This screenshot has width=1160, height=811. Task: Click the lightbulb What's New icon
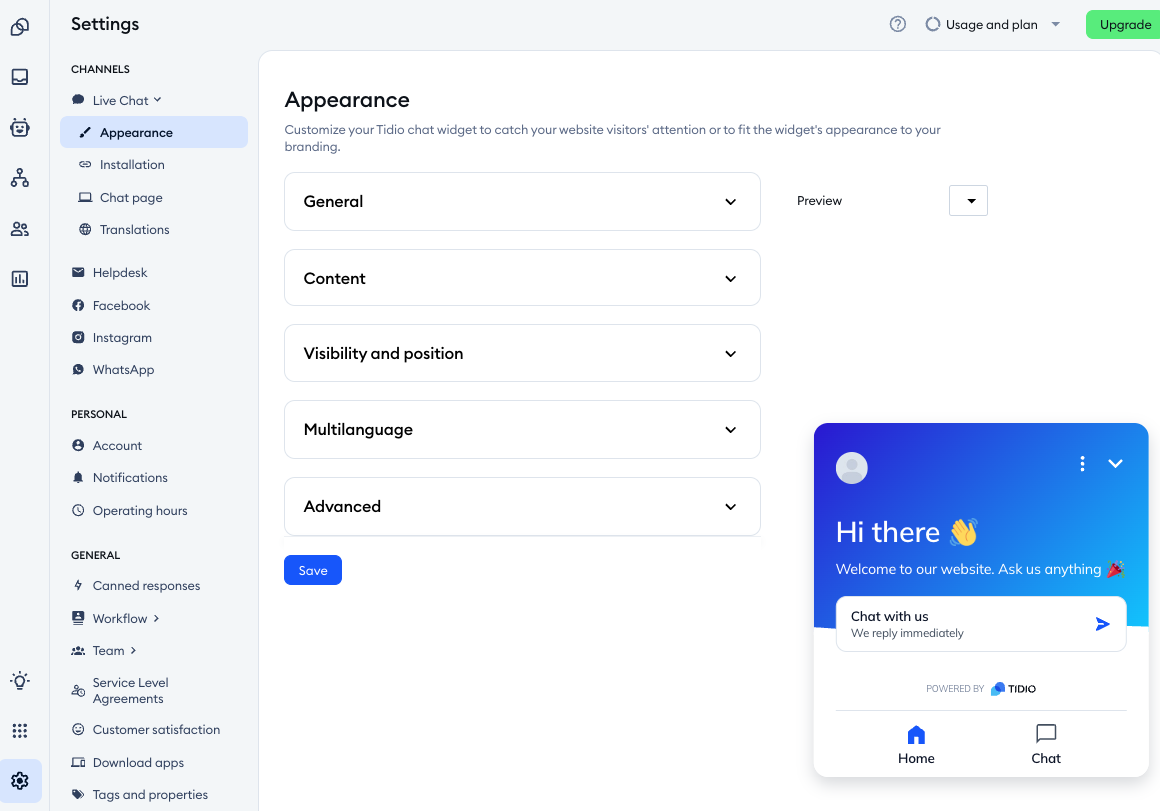(x=19, y=681)
